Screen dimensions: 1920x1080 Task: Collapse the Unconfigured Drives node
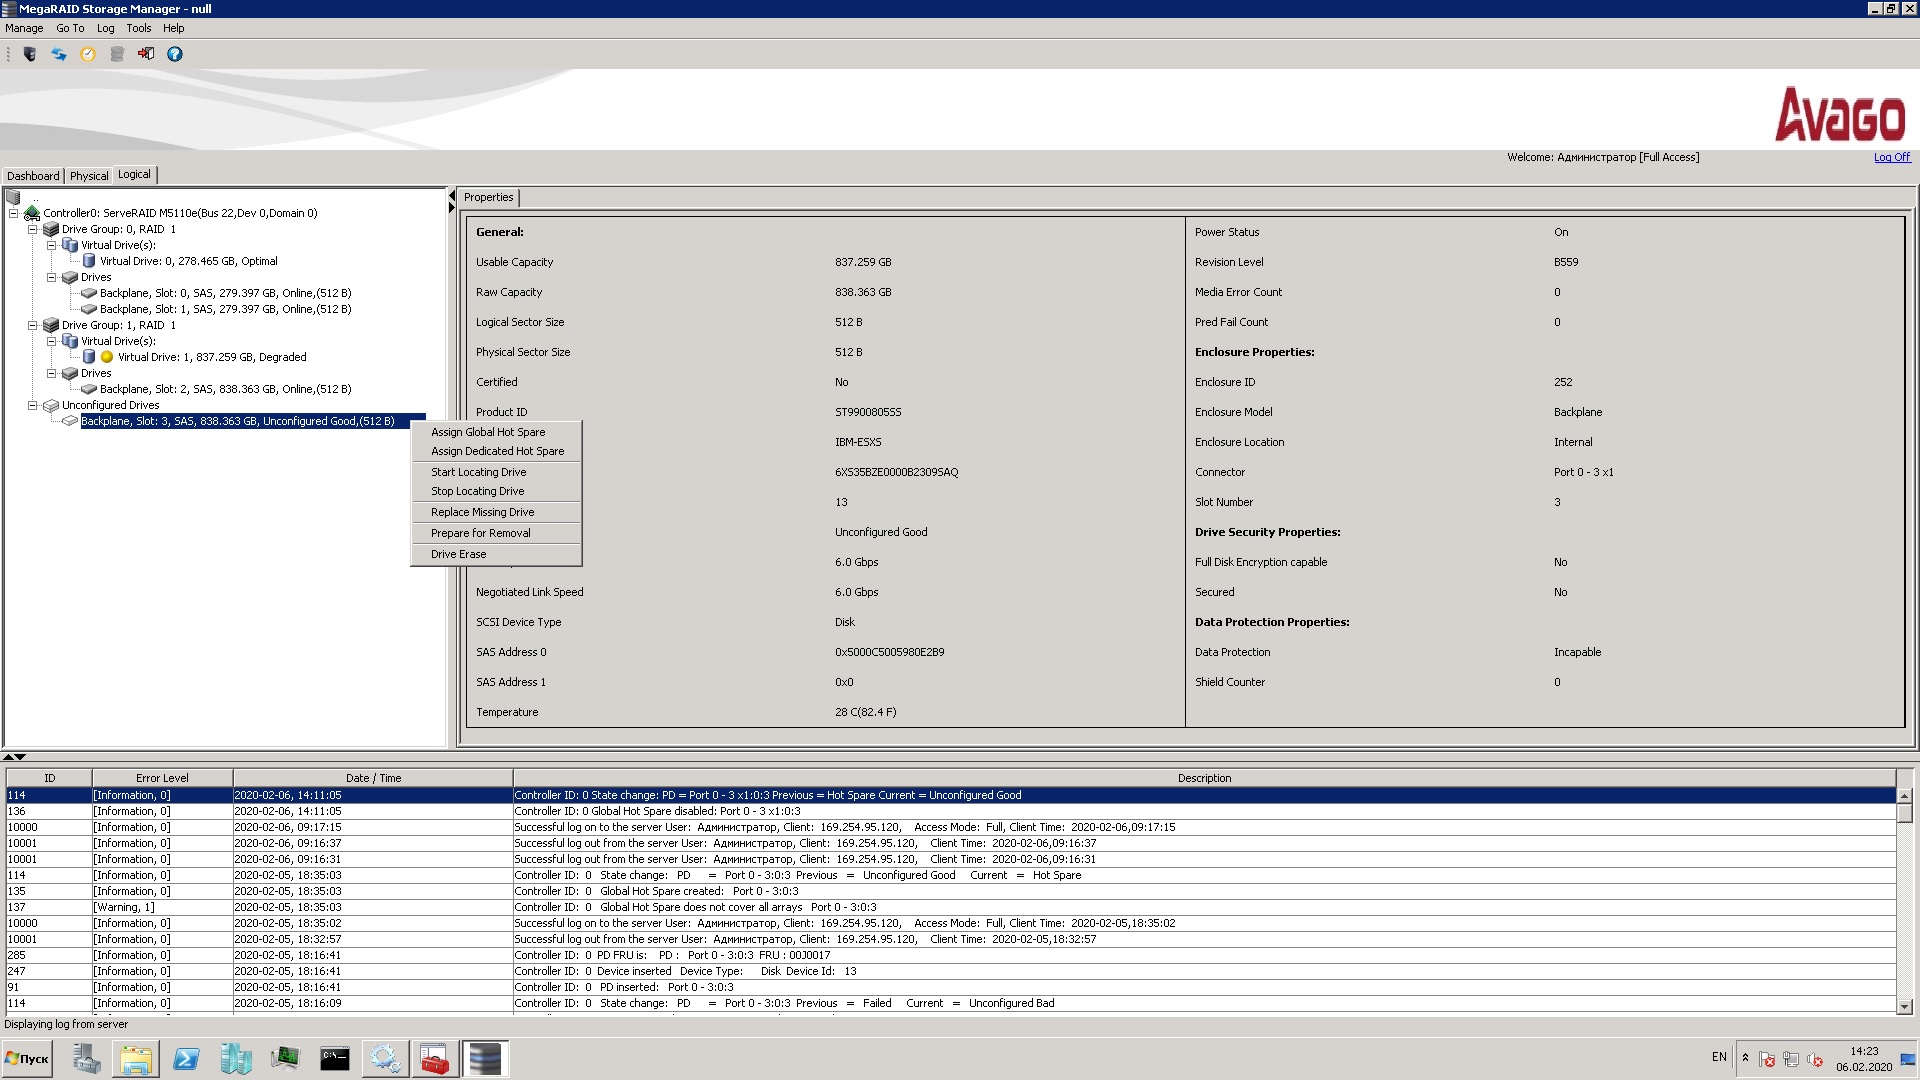click(32, 405)
